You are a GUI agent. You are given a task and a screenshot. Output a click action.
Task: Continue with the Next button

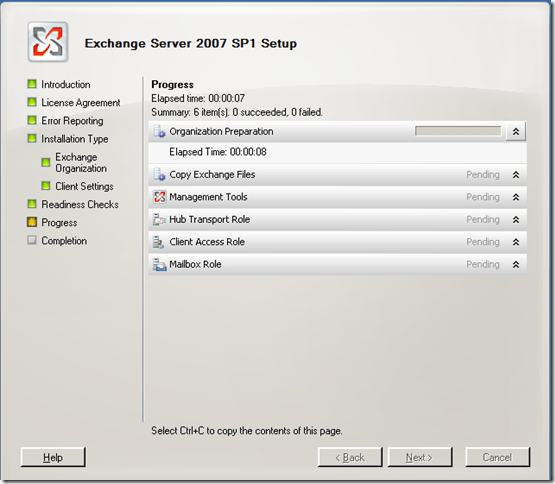(x=420, y=457)
